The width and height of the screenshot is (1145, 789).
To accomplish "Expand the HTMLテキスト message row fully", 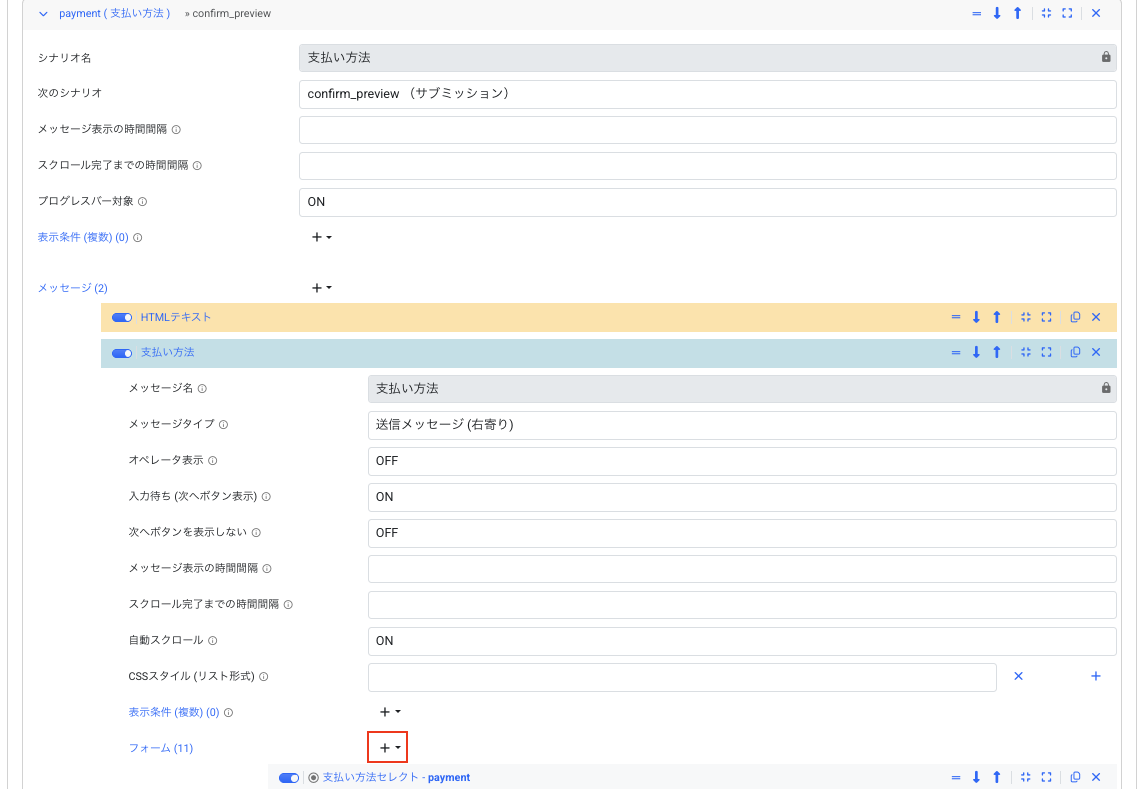I will coord(1046,317).
